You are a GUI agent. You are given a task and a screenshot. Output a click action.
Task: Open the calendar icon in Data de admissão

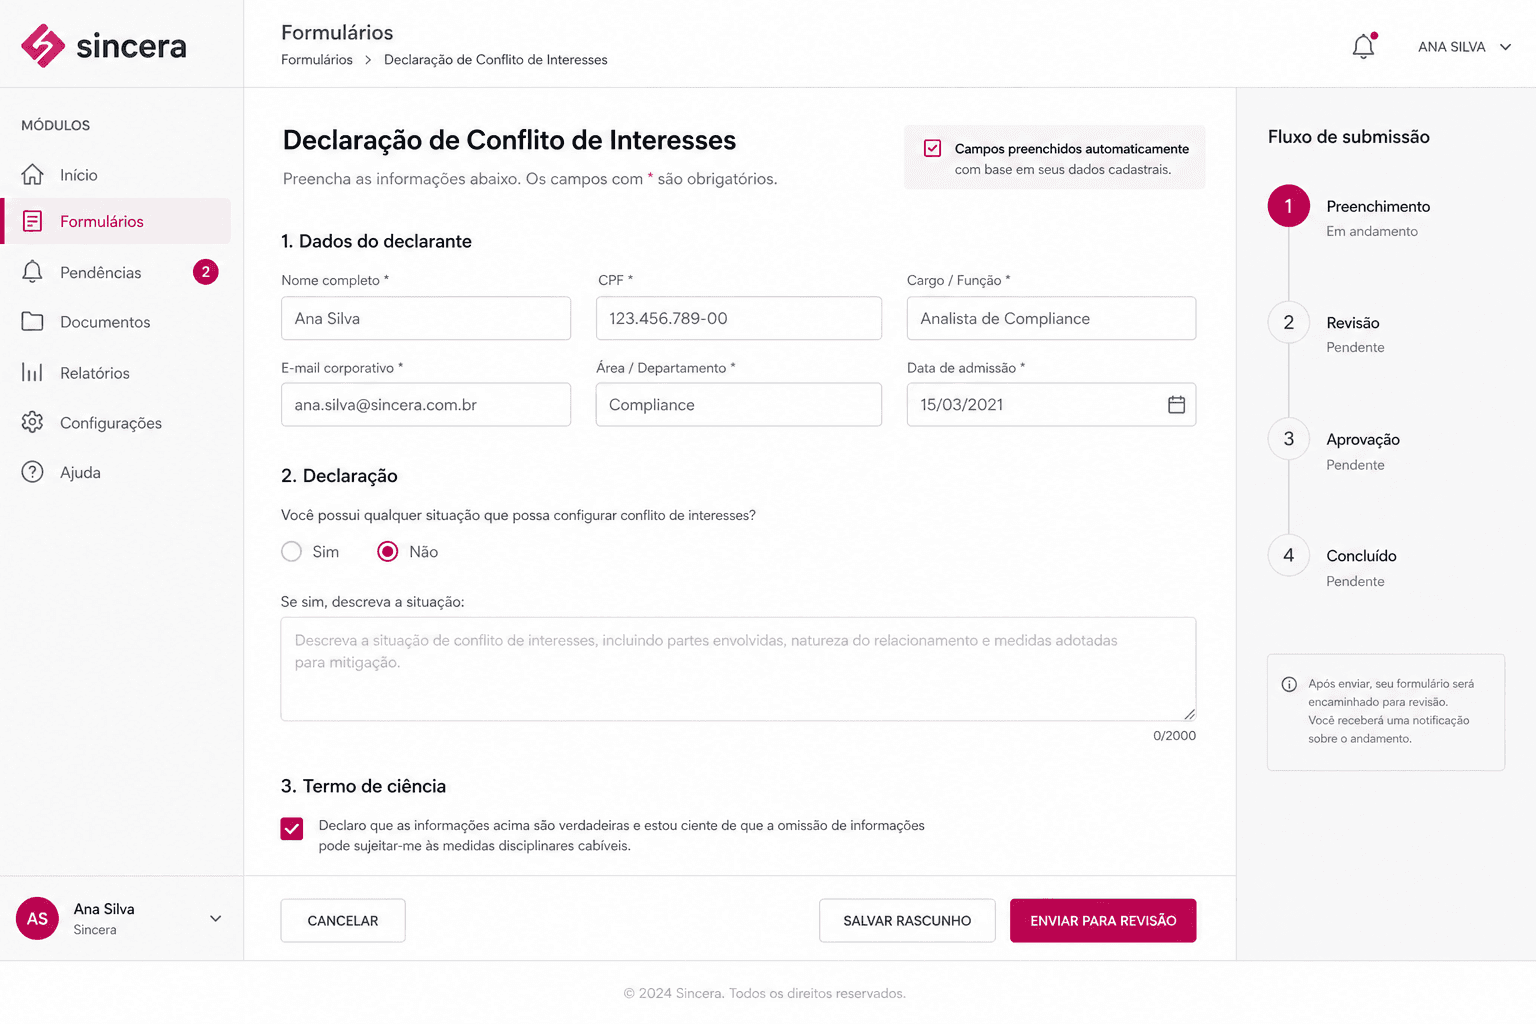click(x=1176, y=405)
